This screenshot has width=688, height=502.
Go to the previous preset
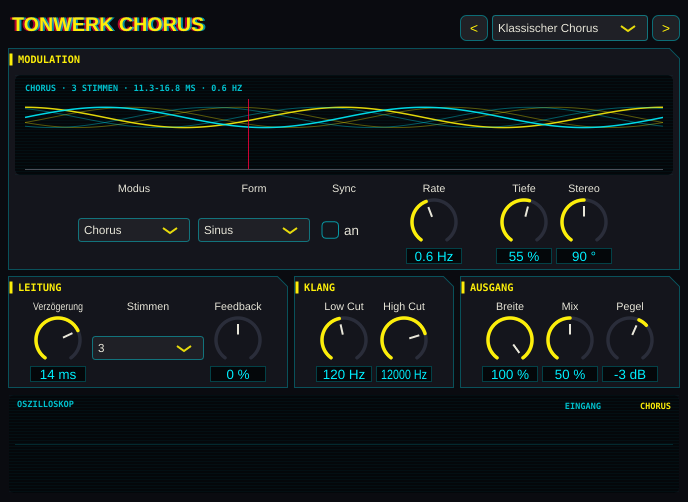[473, 28]
